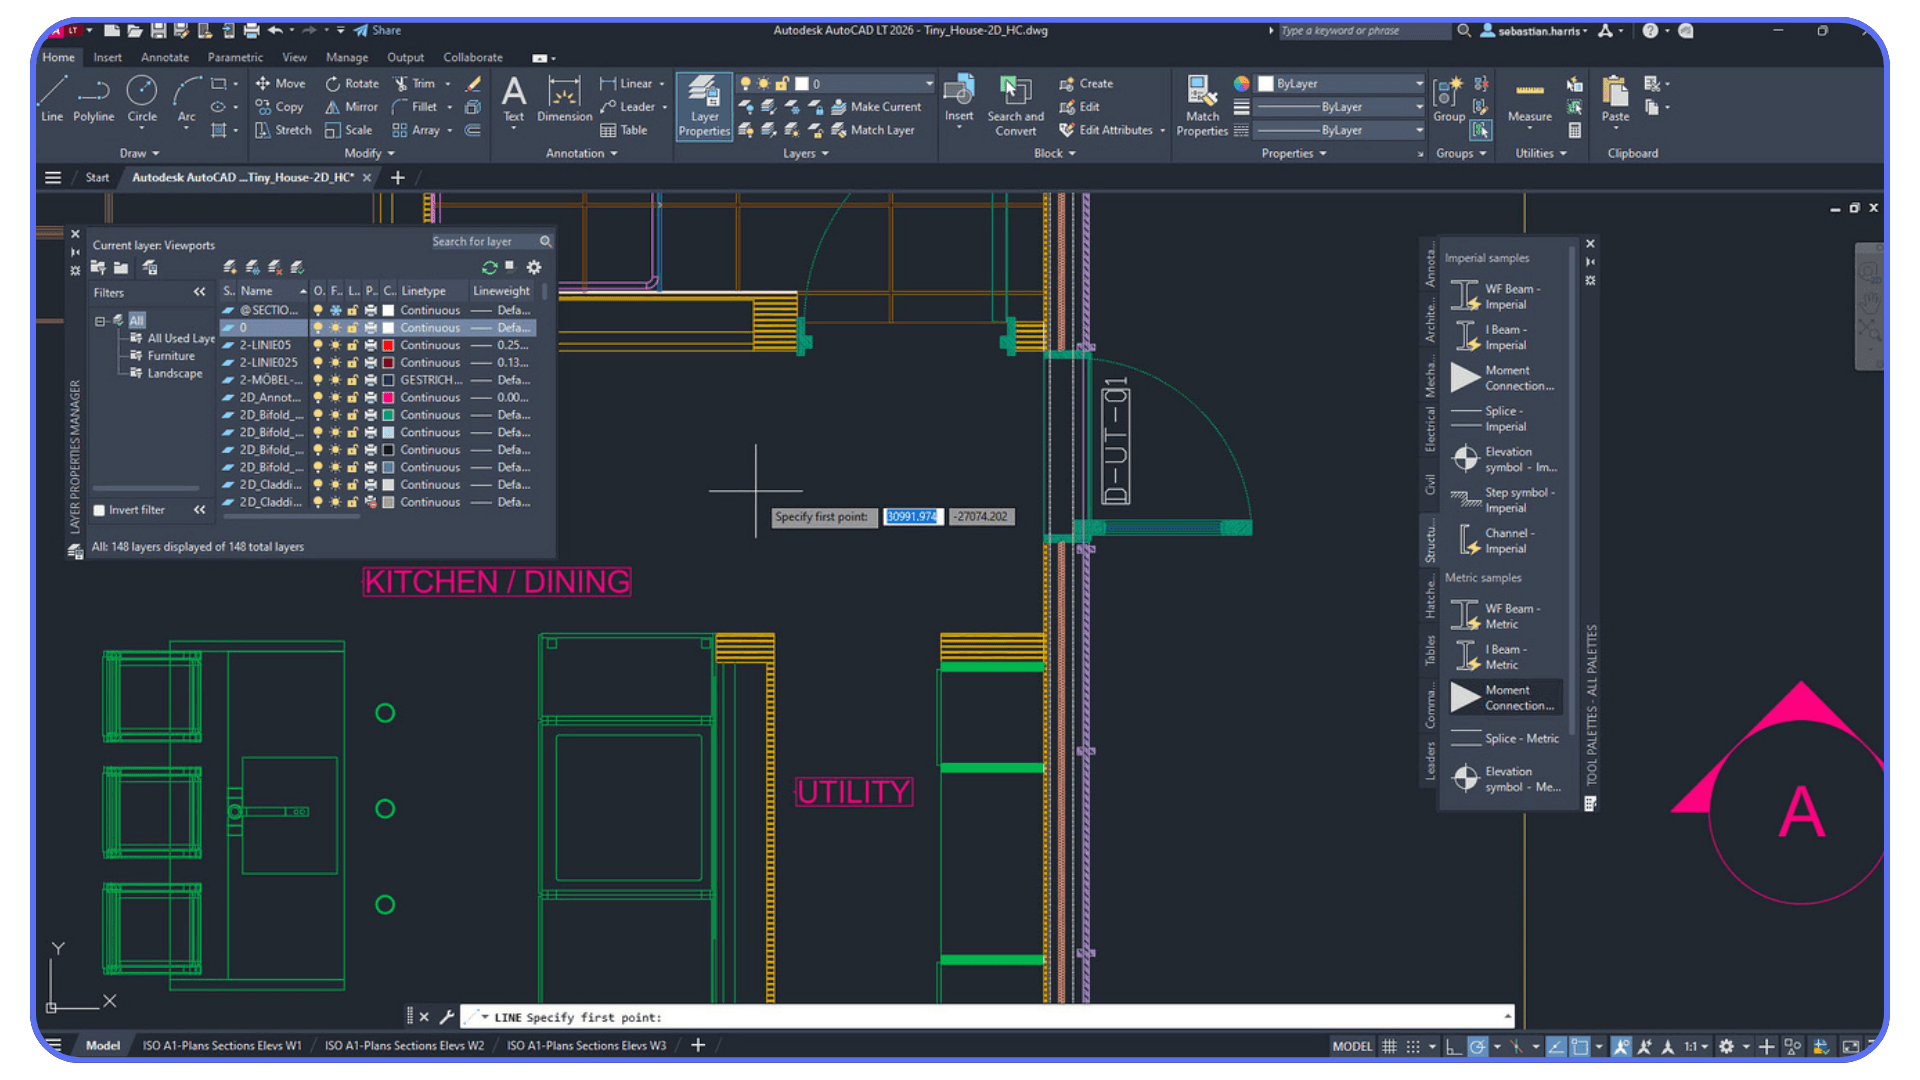Viewport: 1920px width, 1080px height.
Task: Enable the Invert filter checkbox
Action: tap(99, 510)
